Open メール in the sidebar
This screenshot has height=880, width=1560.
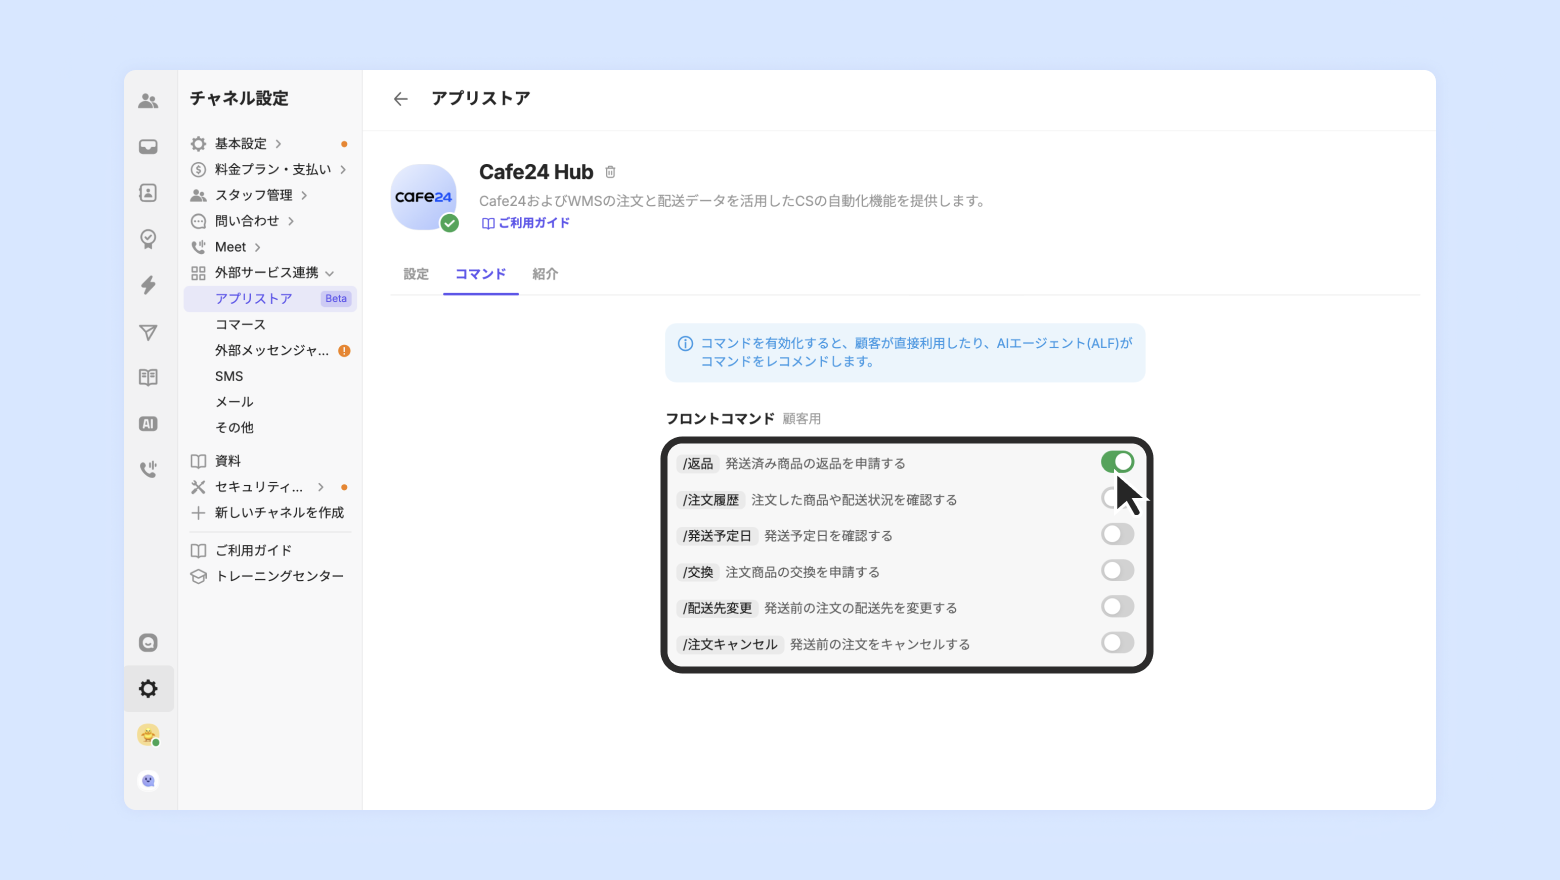pyautogui.click(x=234, y=402)
